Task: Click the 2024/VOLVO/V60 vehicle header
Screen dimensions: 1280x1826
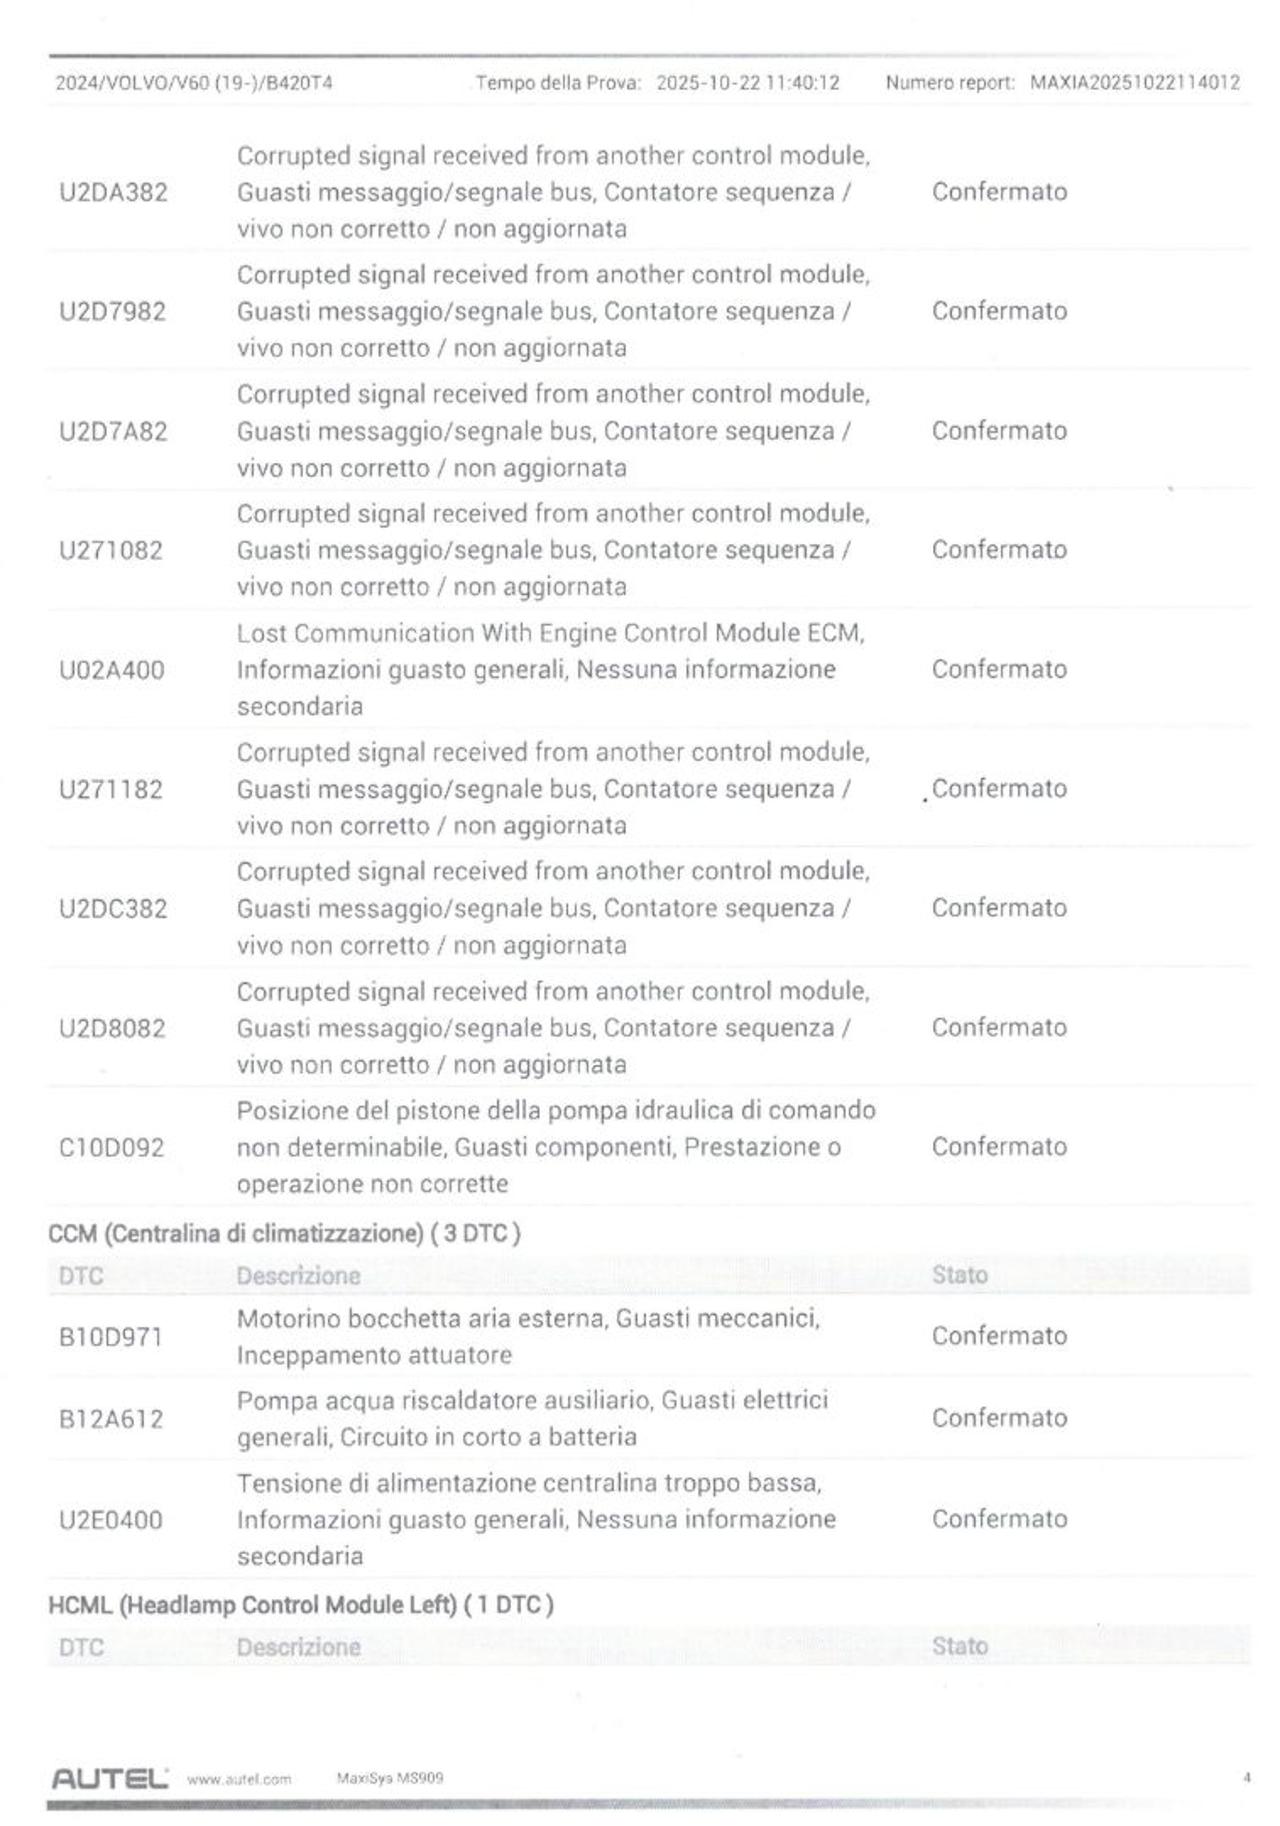Action: pyautogui.click(x=194, y=83)
